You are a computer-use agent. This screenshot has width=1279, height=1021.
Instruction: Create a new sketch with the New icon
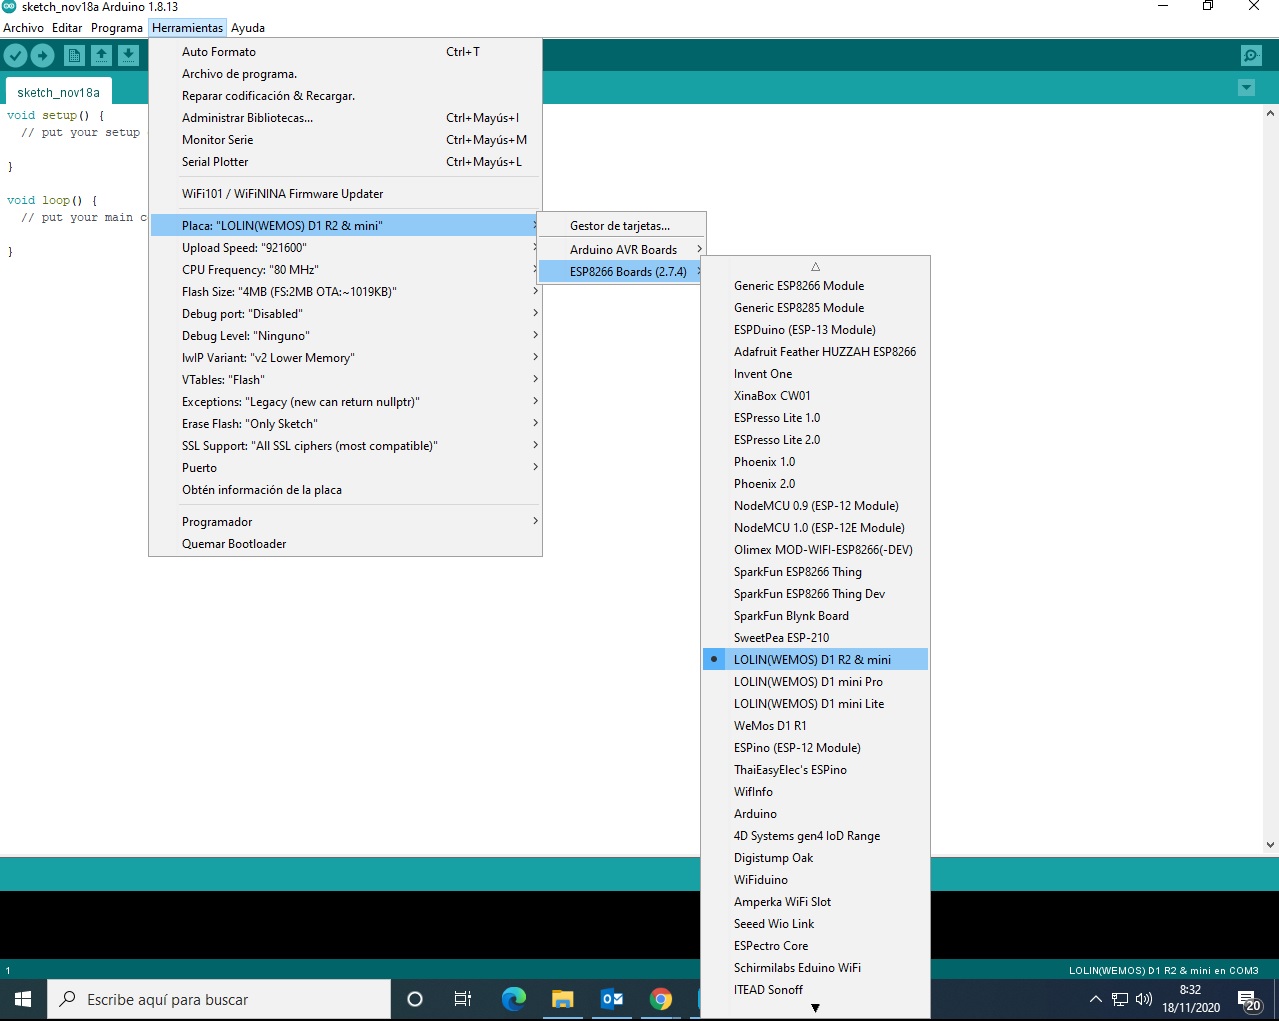tap(74, 56)
